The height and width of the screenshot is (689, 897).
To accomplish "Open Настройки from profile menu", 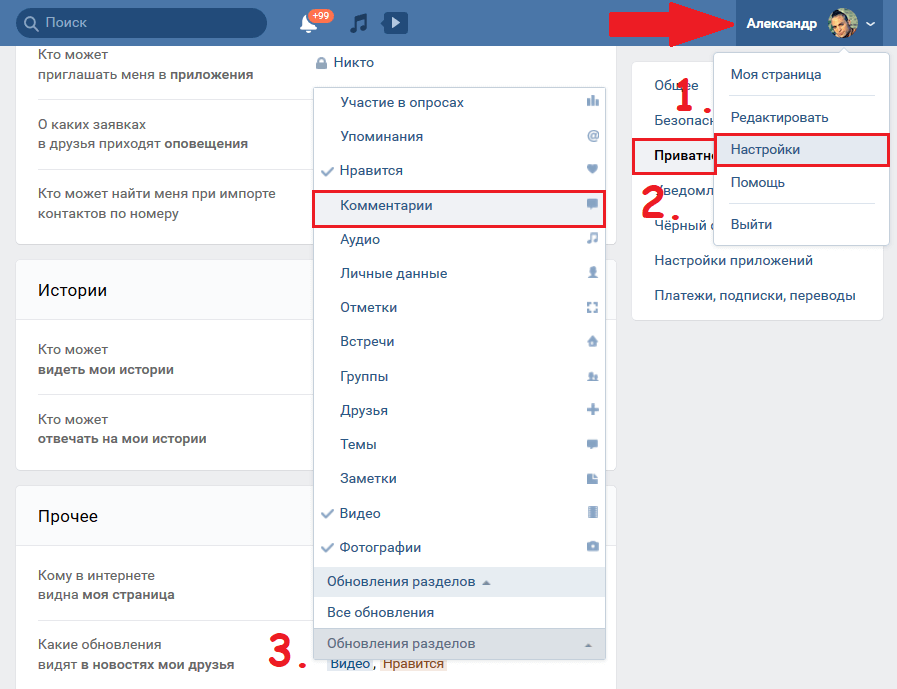I will 801,150.
